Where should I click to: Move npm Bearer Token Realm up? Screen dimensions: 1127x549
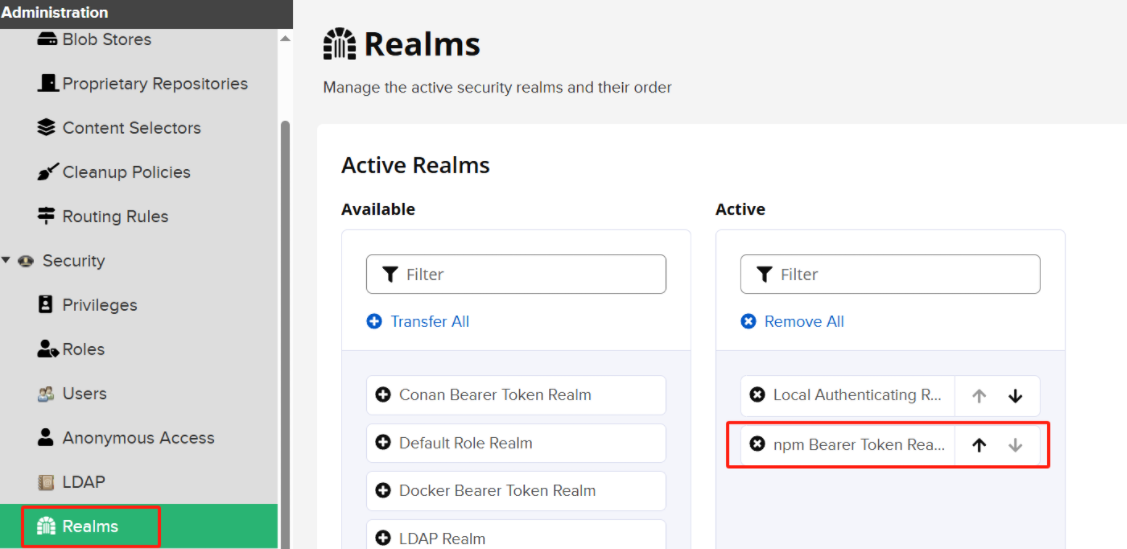click(x=979, y=446)
